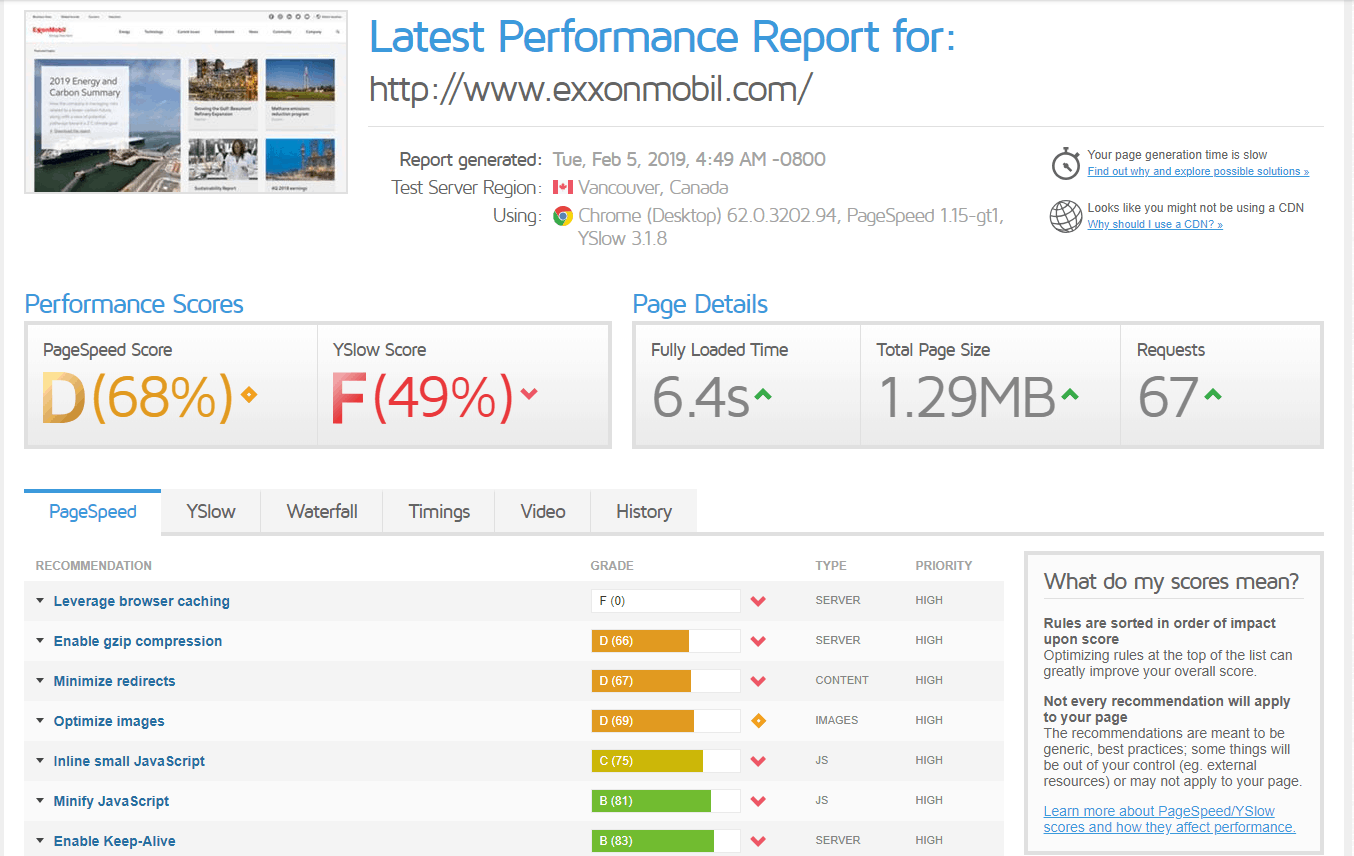Expand Optimize images triangle

[40, 721]
